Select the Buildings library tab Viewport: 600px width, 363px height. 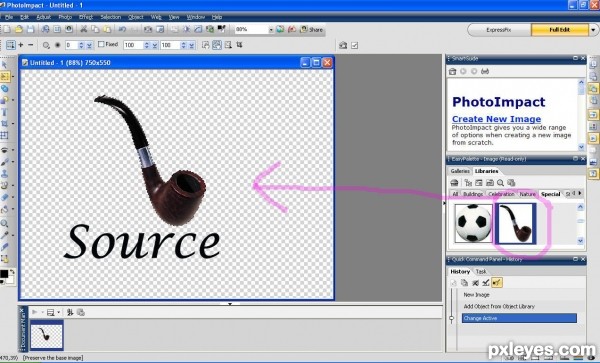click(x=473, y=194)
